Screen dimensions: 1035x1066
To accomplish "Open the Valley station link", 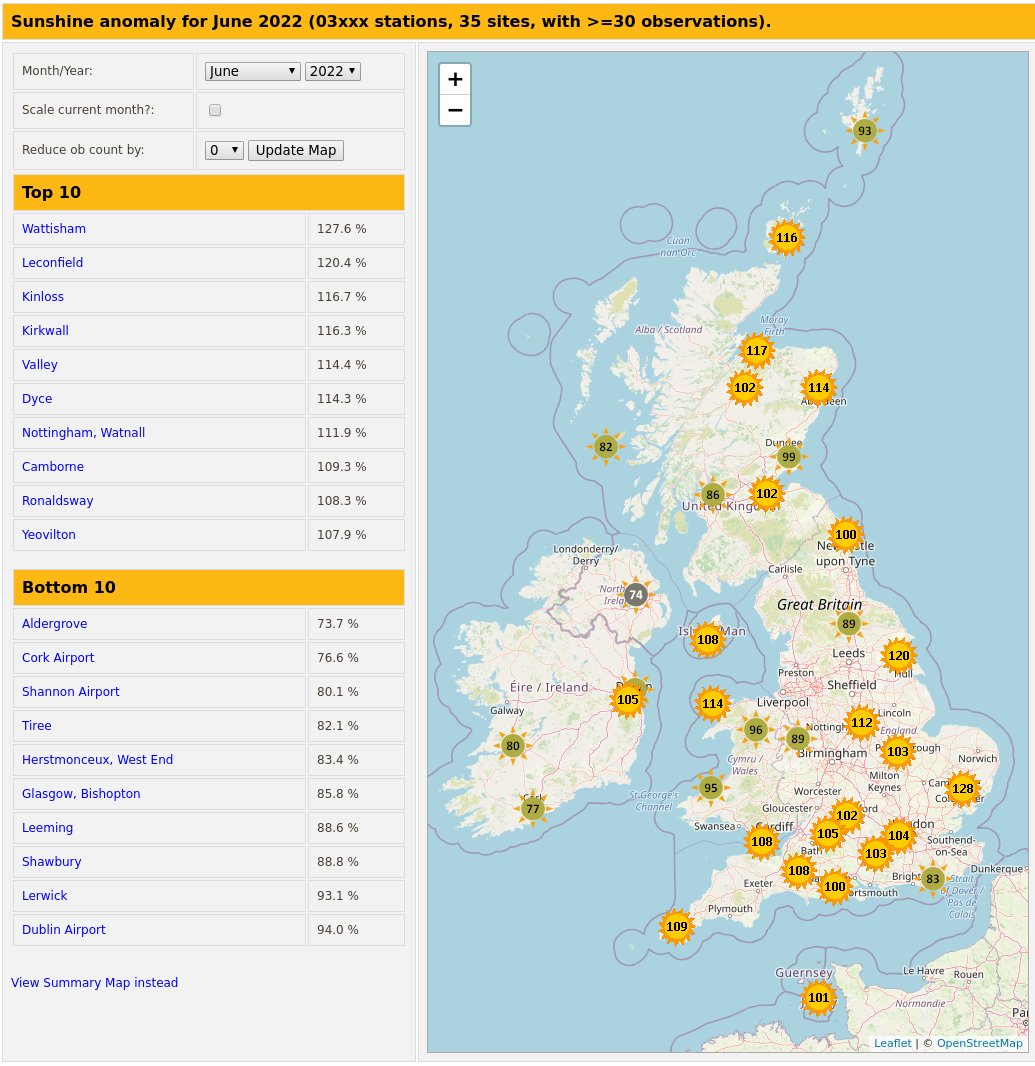I will click(39, 364).
